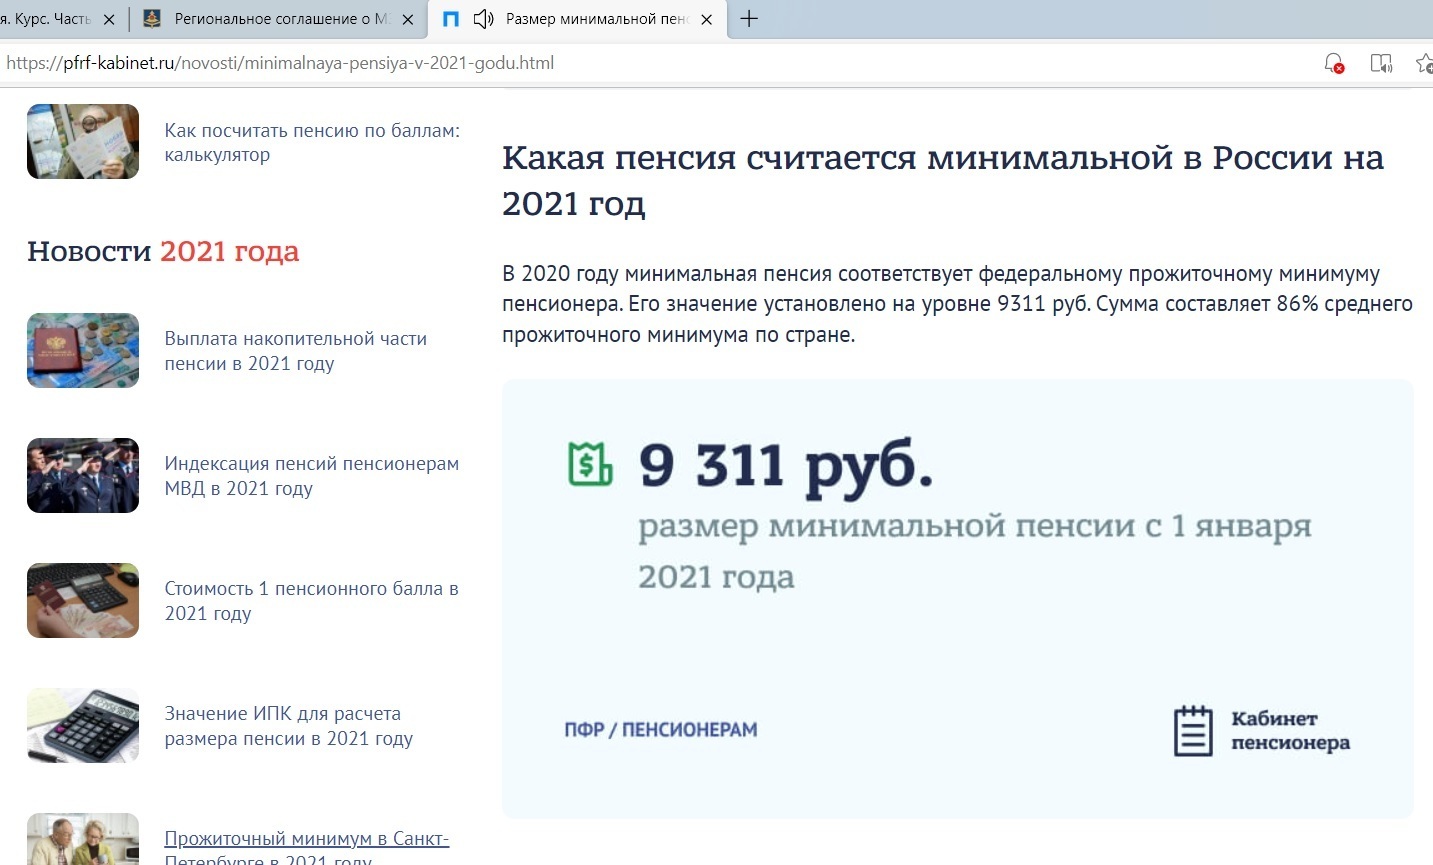The width and height of the screenshot is (1433, 865).
Task: Click the police officers thumbnail image
Action: (x=83, y=476)
